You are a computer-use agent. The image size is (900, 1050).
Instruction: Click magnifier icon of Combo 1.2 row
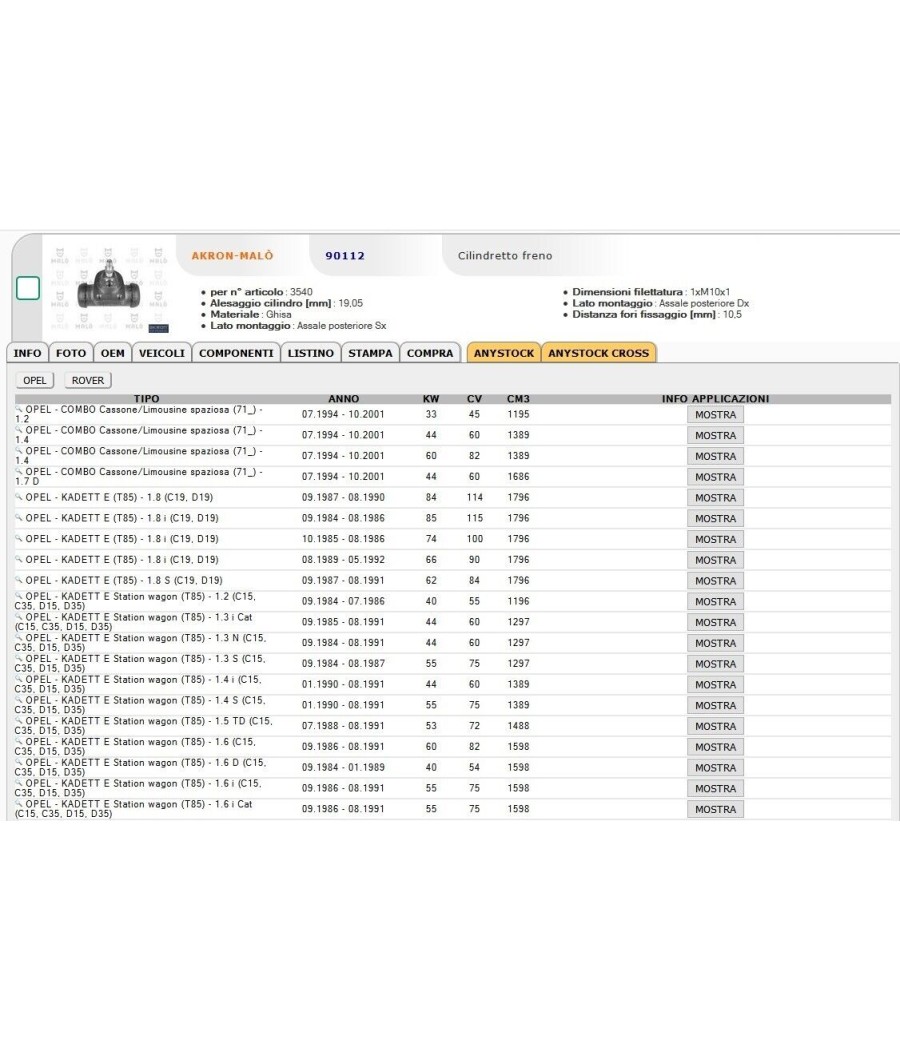[19, 408]
